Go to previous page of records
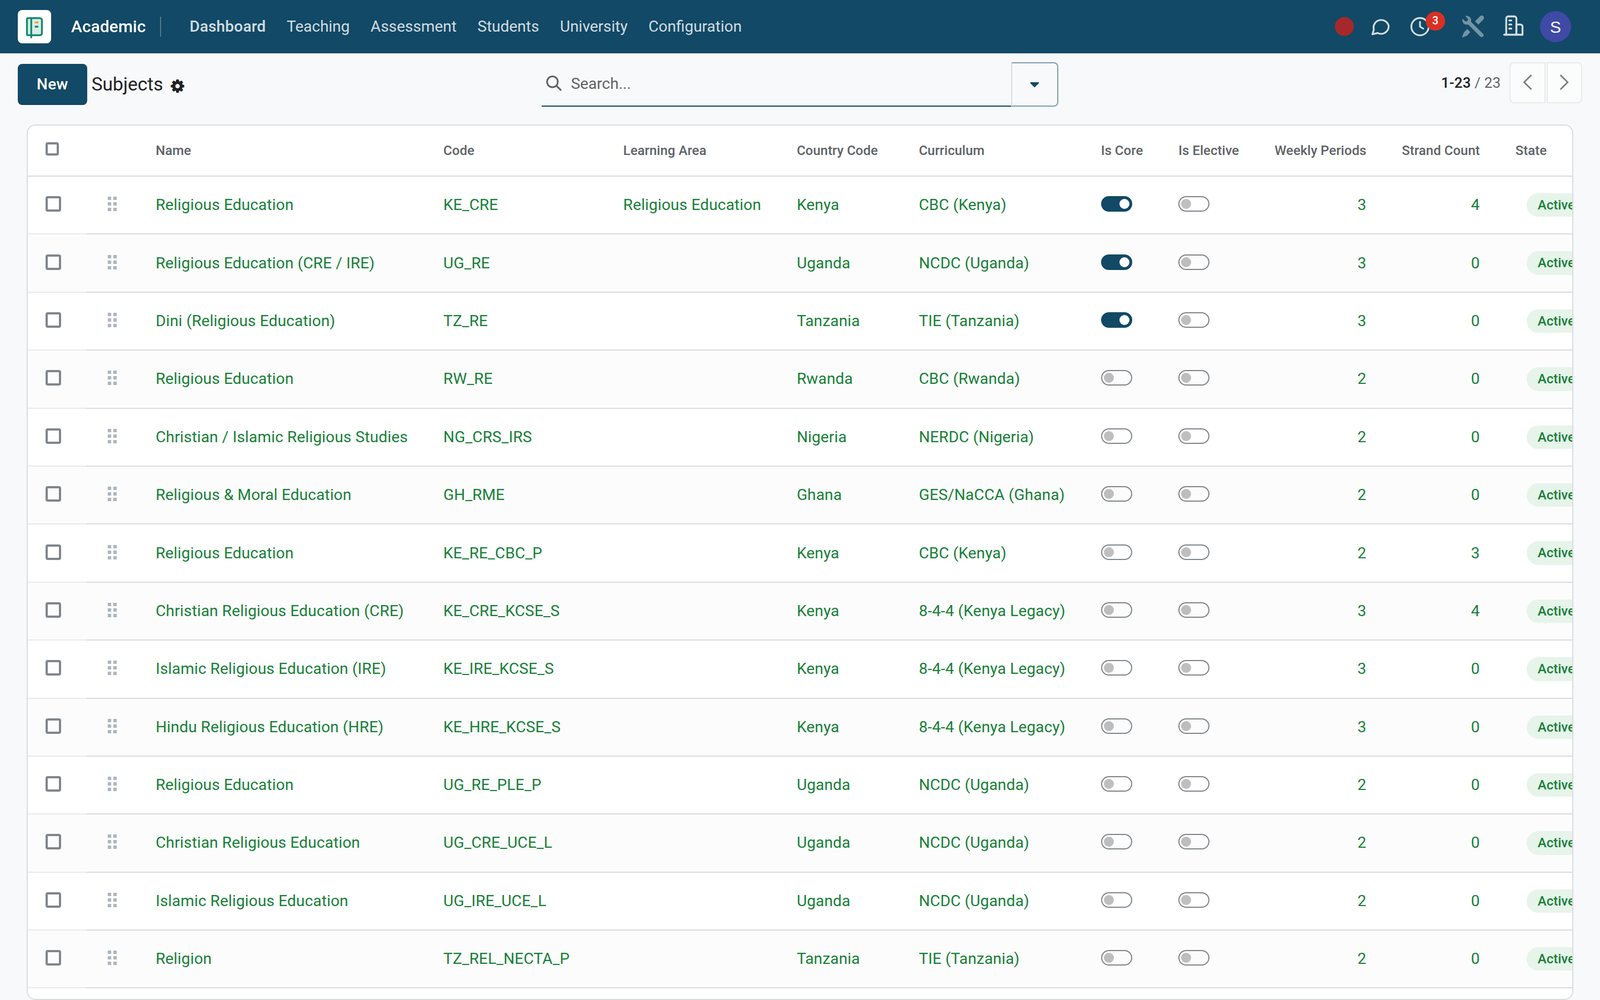The image size is (1600, 1000). pos(1527,83)
